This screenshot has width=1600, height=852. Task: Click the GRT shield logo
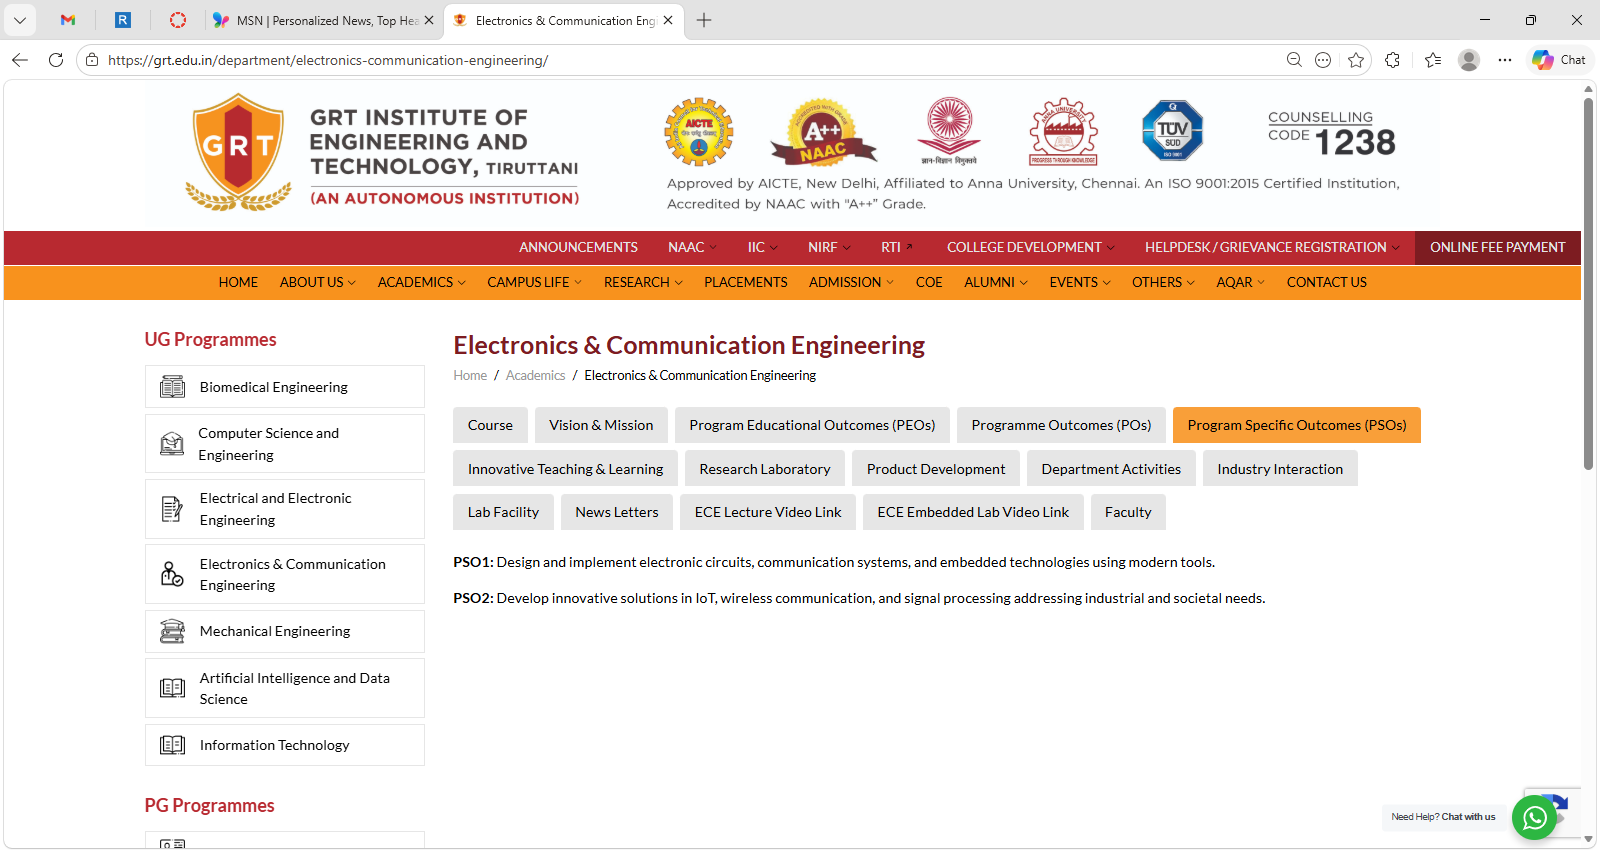(x=238, y=150)
